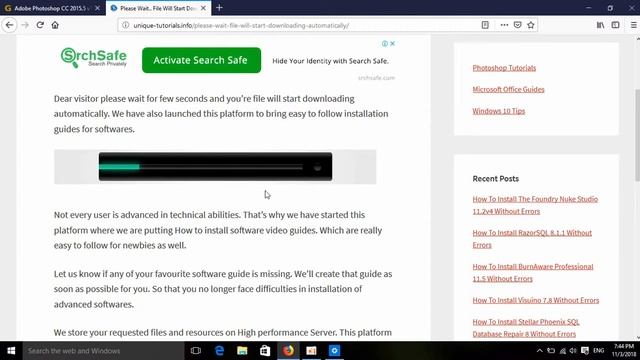Open the volume control in system tray
640x360 pixels.
tap(573, 351)
